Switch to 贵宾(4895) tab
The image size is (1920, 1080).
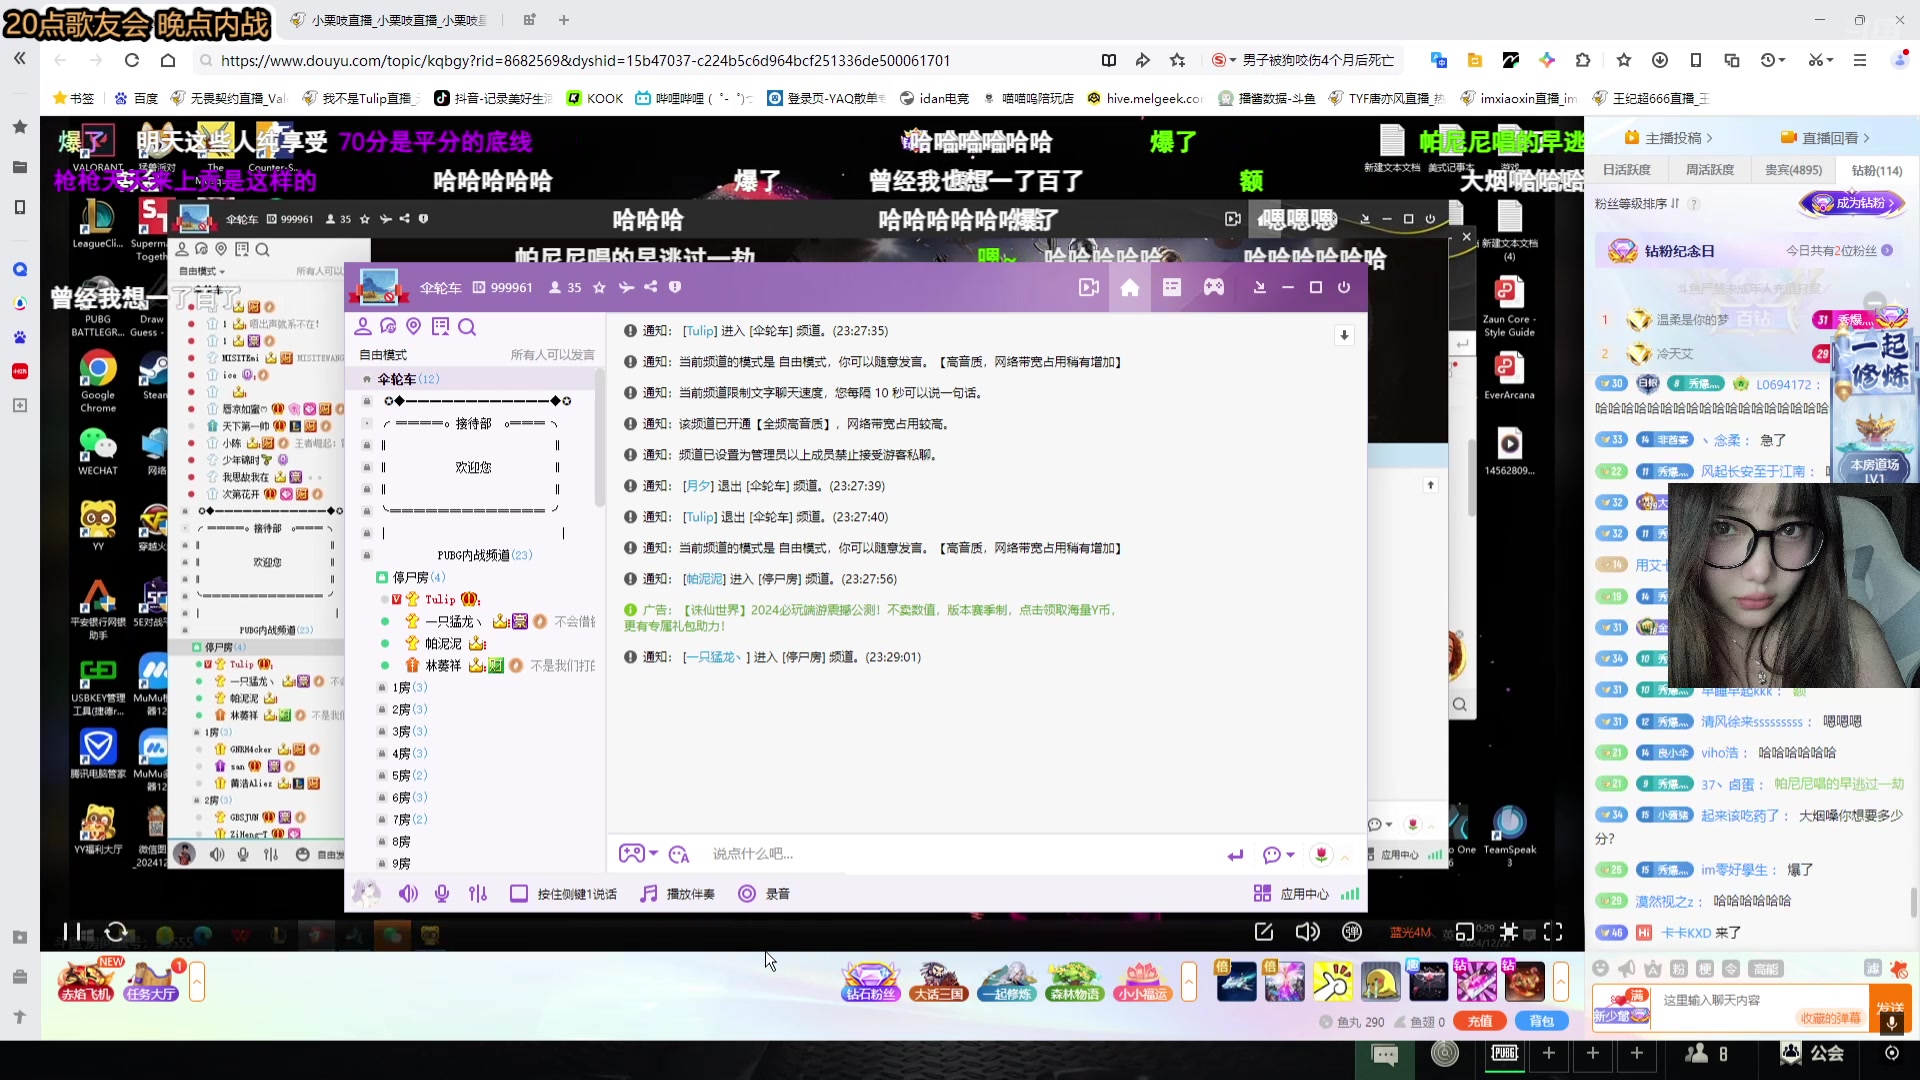click(x=1793, y=170)
